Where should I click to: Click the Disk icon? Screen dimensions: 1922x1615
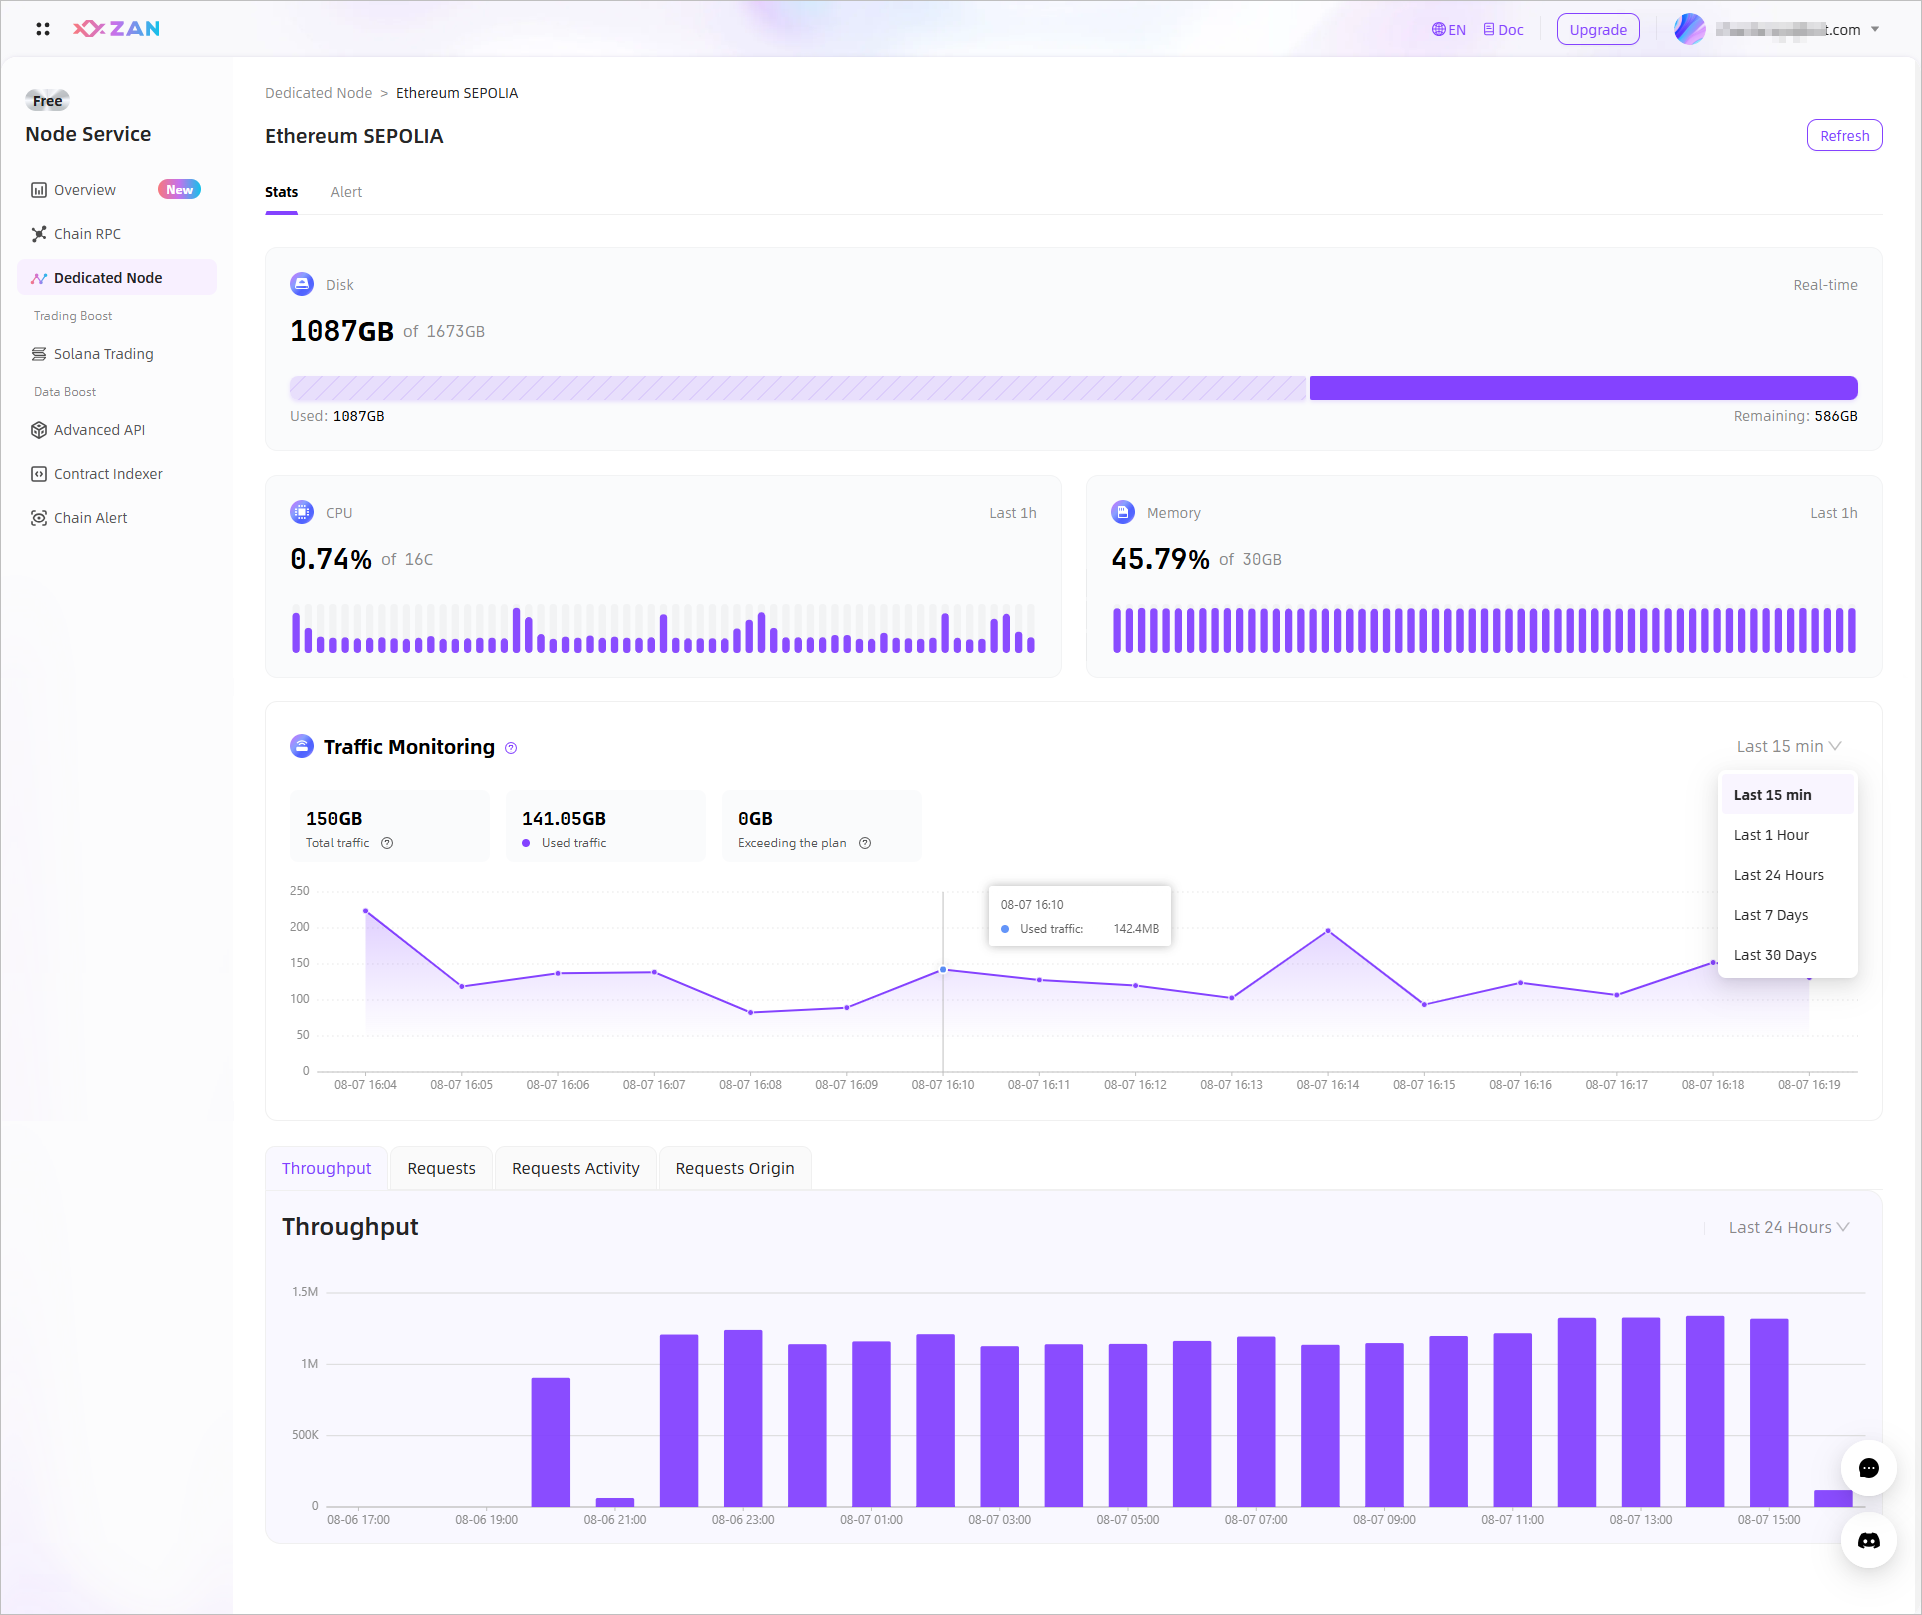tap(302, 284)
